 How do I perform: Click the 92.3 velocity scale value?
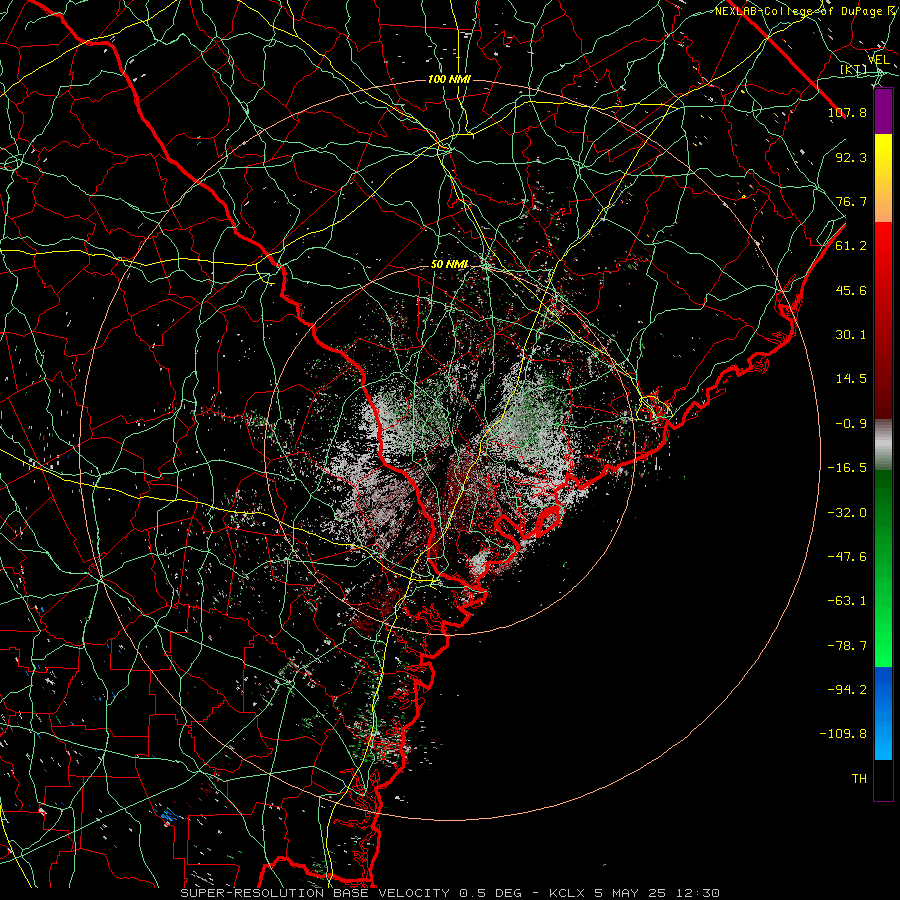click(851, 157)
